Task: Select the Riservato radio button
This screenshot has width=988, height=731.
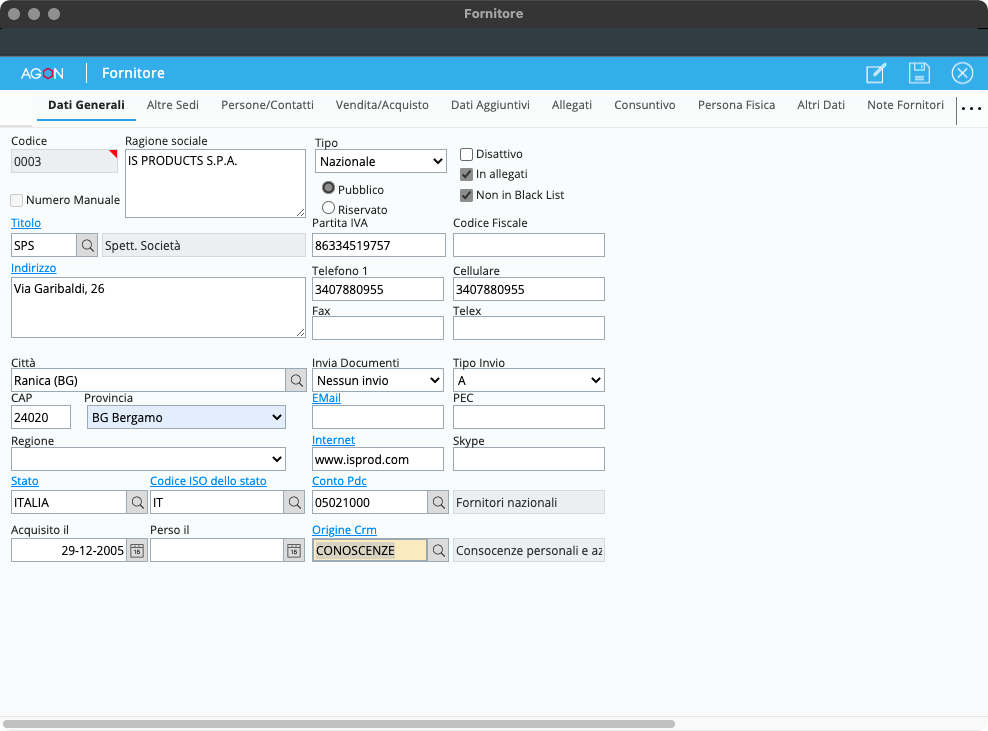Action: [328, 207]
